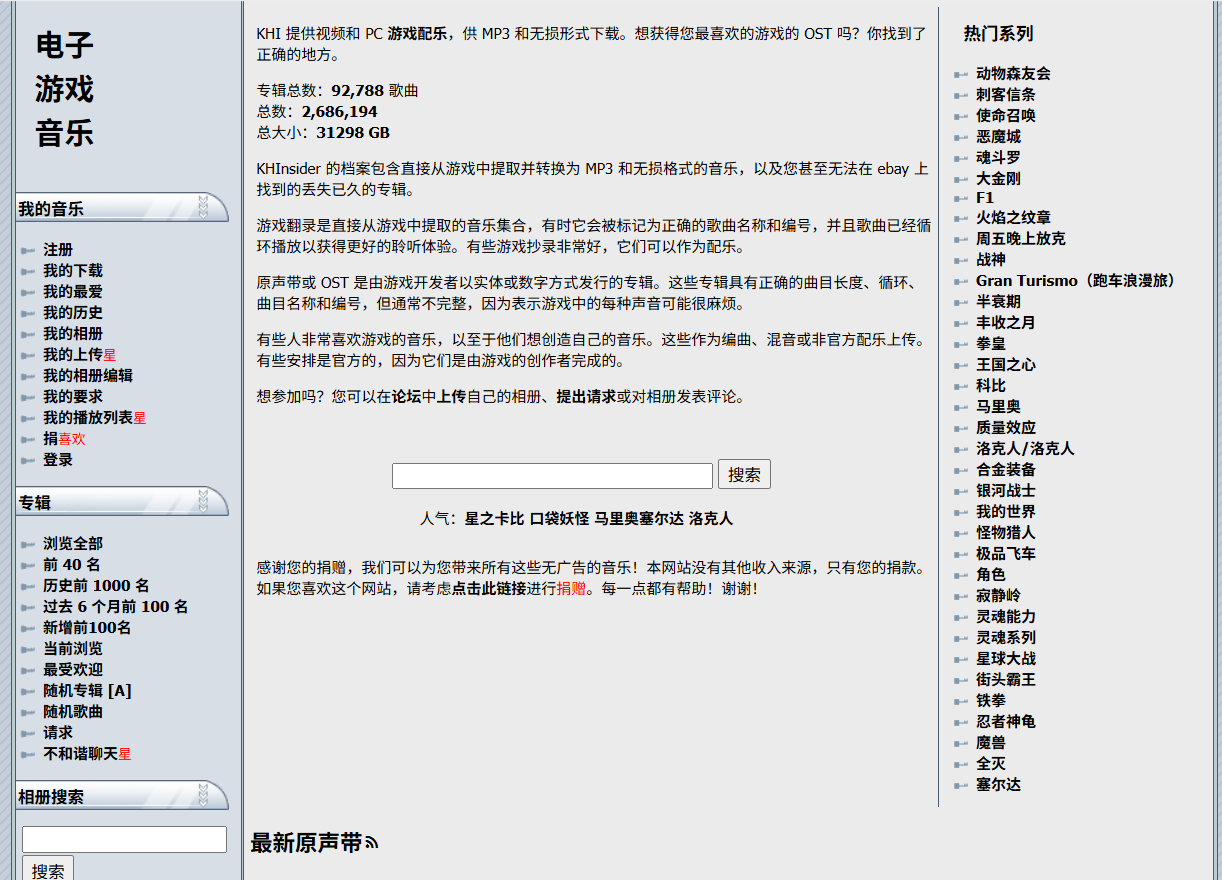
Task: Collapse the 我的音乐 panel using its chevron
Action: pyautogui.click(x=203, y=208)
